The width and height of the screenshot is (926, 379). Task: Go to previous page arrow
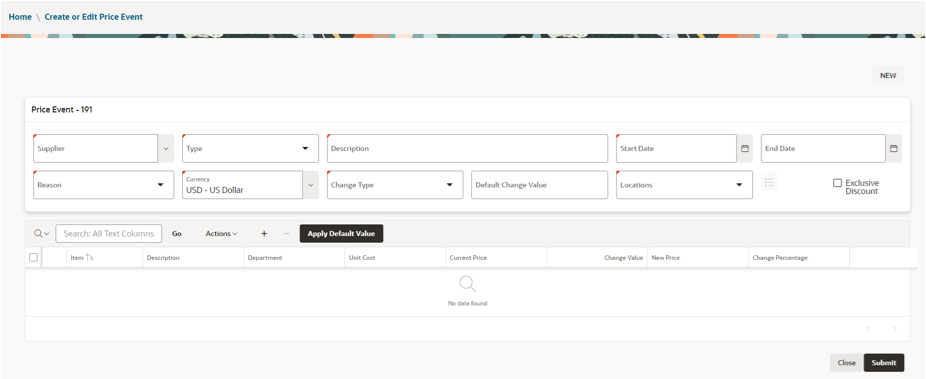click(x=868, y=329)
